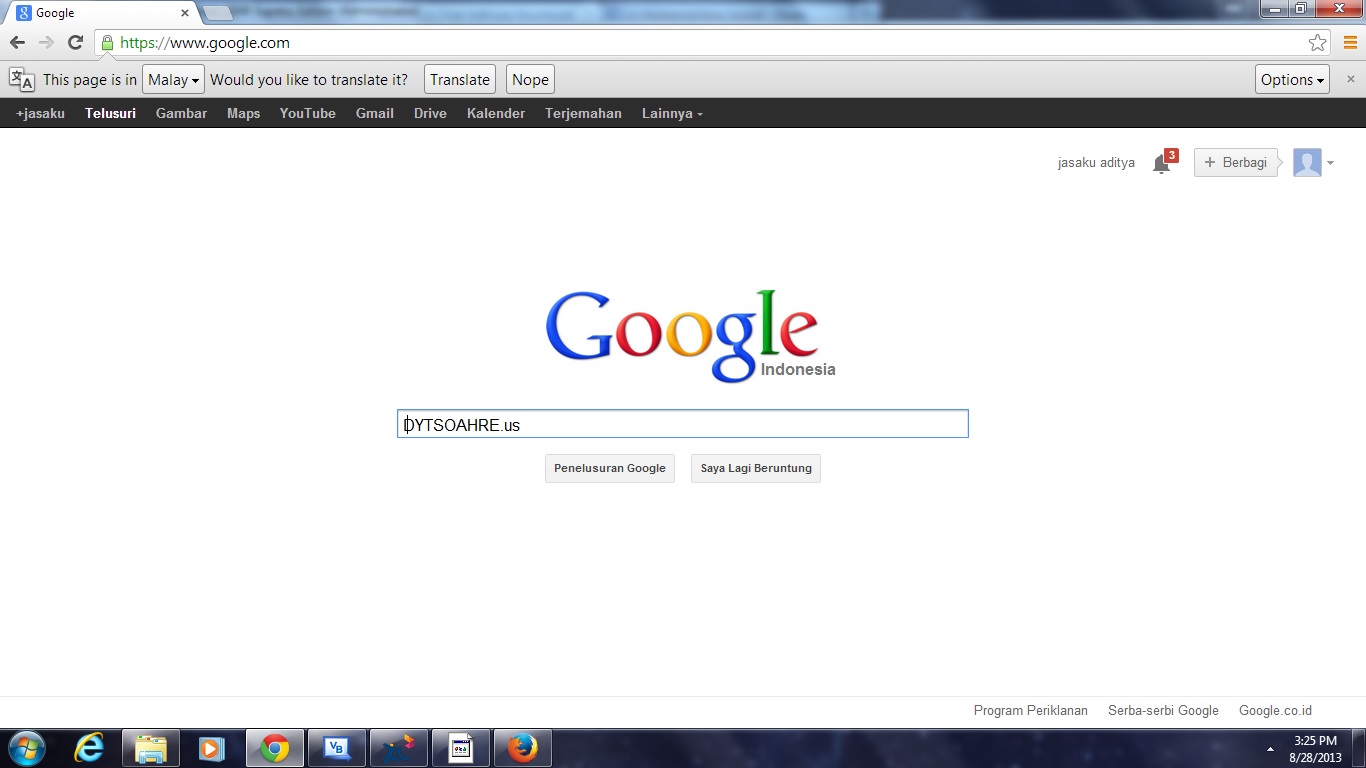Open Maps in the Google bar

pyautogui.click(x=243, y=113)
